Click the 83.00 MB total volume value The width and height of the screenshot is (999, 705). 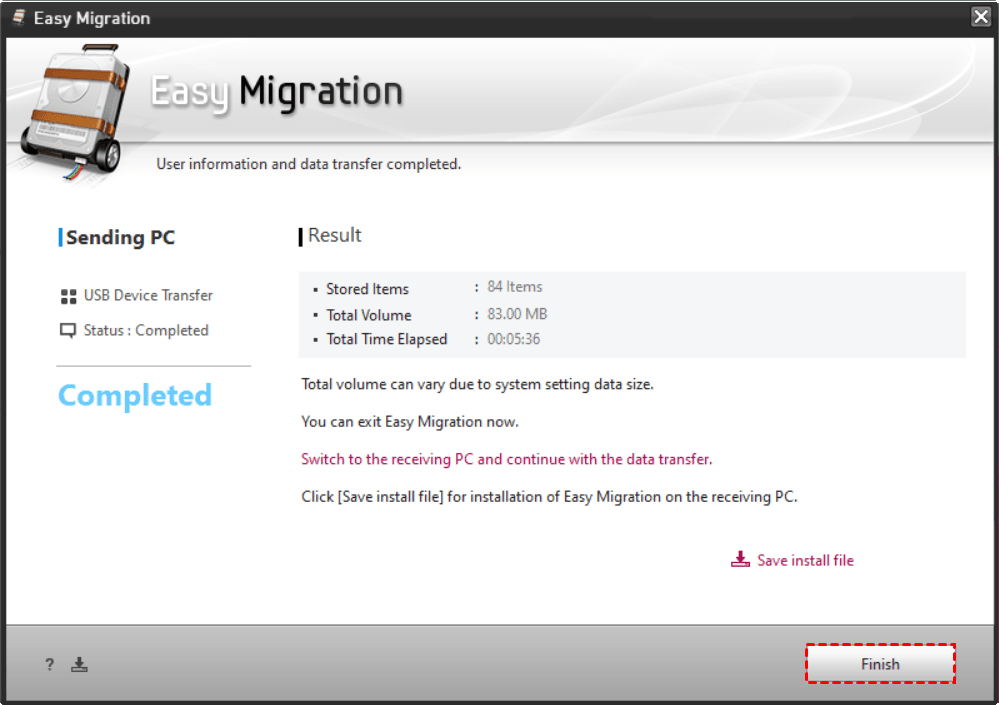coord(517,314)
